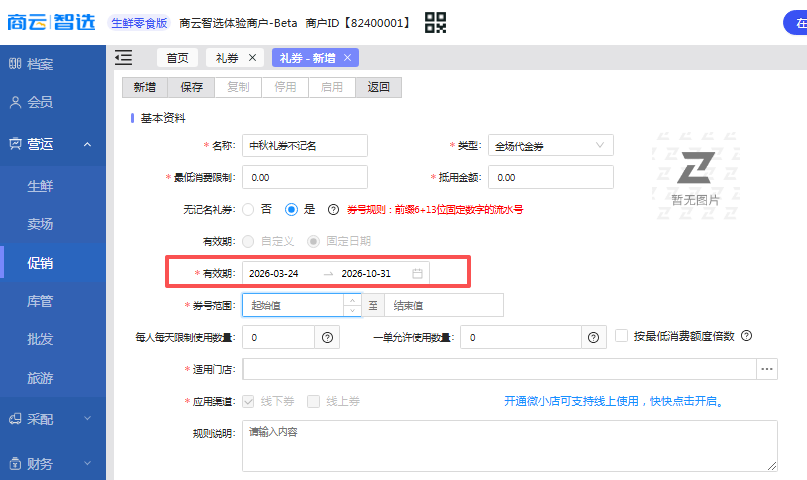This screenshot has width=807, height=480.
Task: Click the 规则说明 text area
Action: tap(510, 445)
